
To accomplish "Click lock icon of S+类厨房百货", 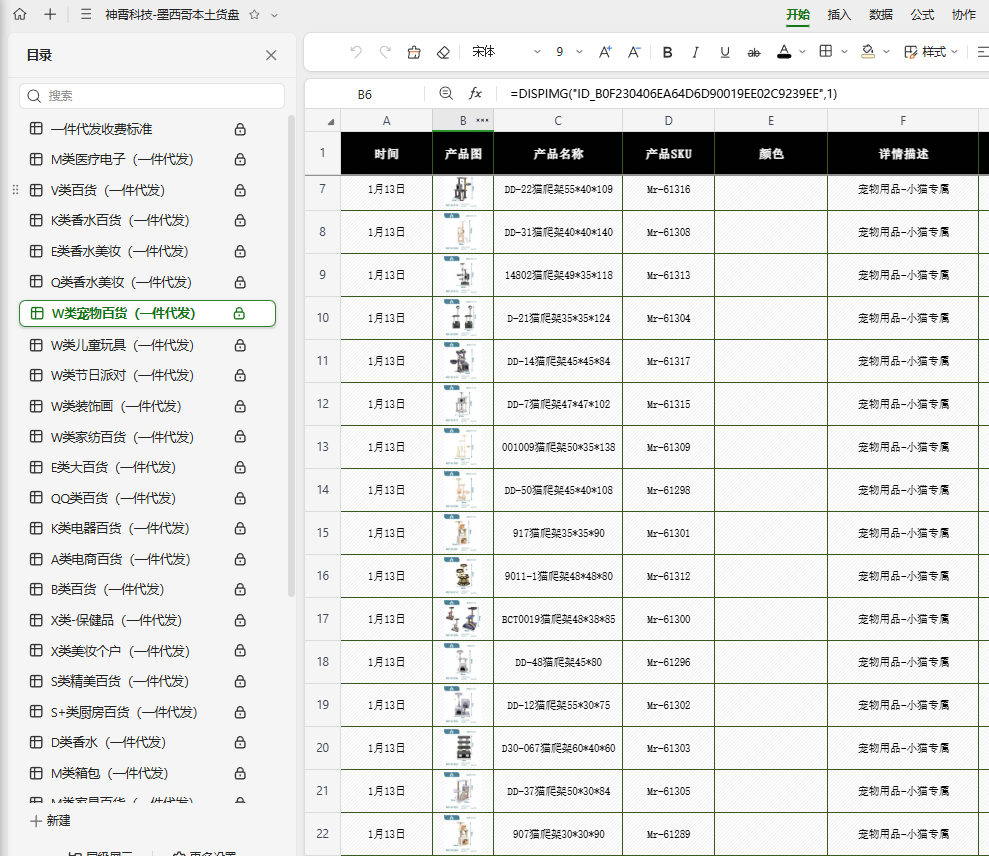I will pos(240,712).
